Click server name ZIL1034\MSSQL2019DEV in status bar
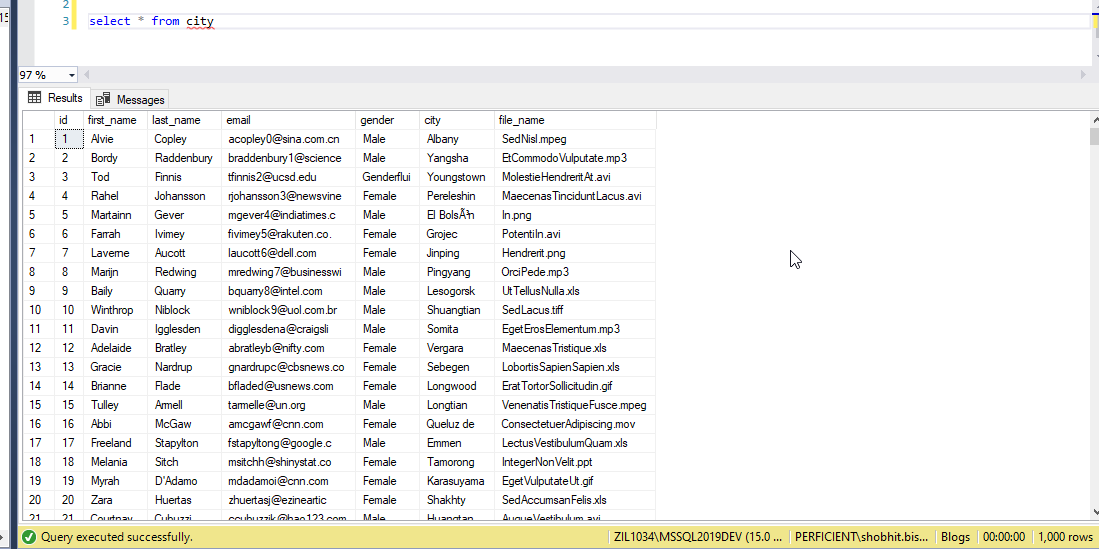 [x=699, y=537]
